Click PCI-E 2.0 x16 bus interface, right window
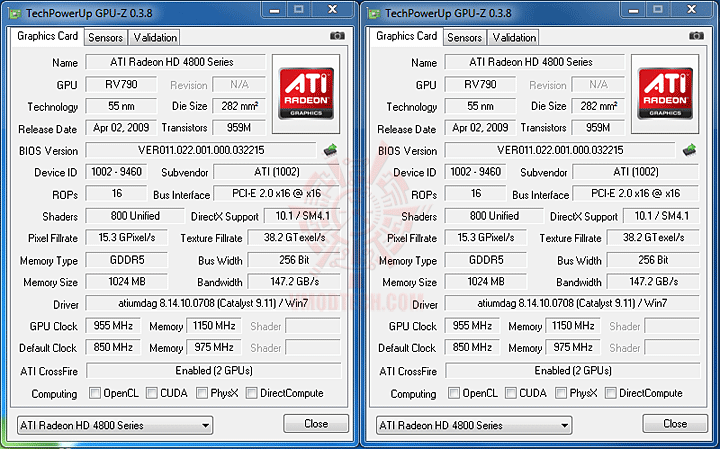The height and width of the screenshot is (449, 720). tap(636, 193)
